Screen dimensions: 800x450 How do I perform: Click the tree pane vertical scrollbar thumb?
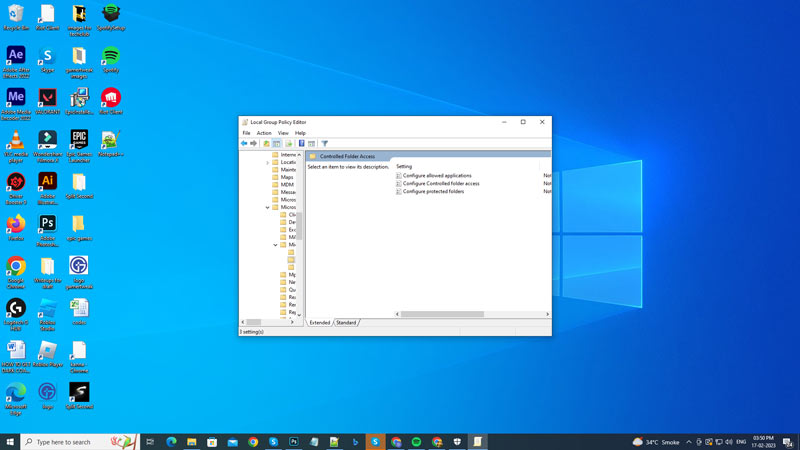pyautogui.click(x=299, y=225)
